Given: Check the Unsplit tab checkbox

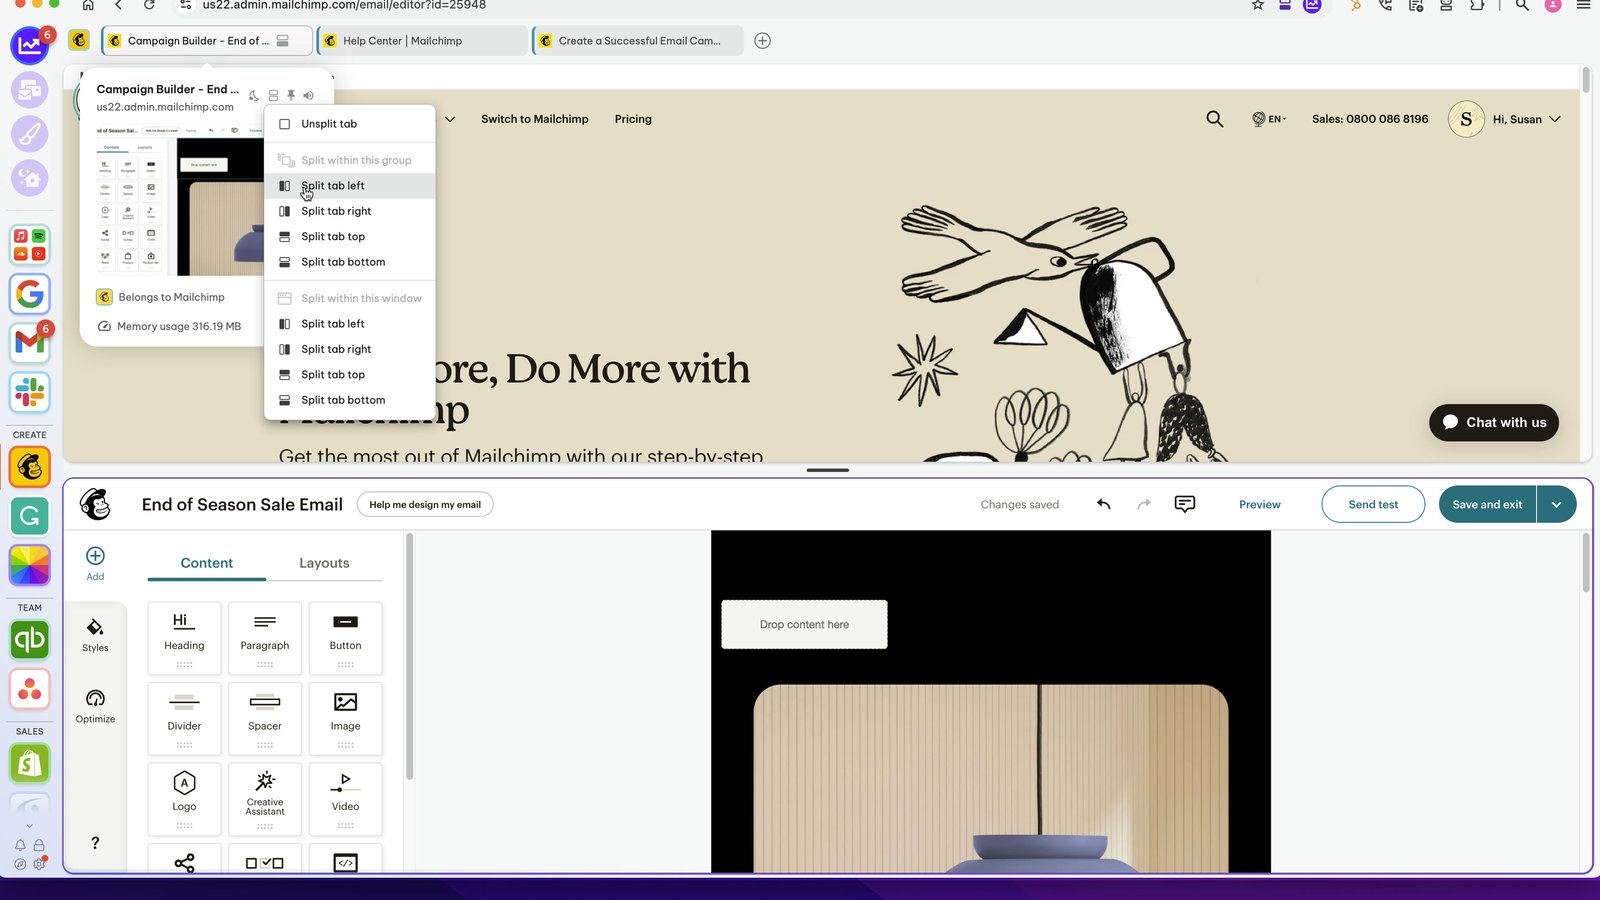Looking at the screenshot, I should [x=285, y=124].
